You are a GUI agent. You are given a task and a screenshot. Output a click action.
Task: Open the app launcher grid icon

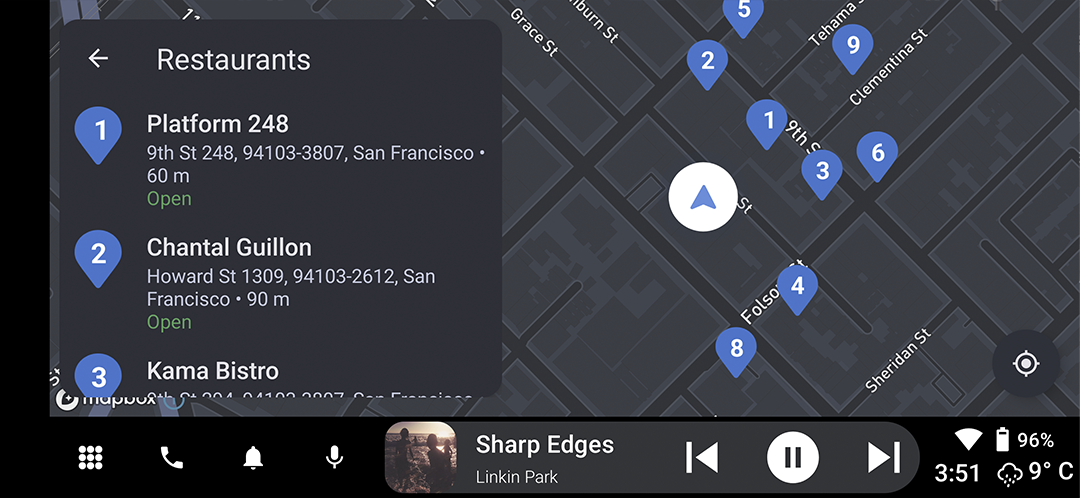pos(90,457)
